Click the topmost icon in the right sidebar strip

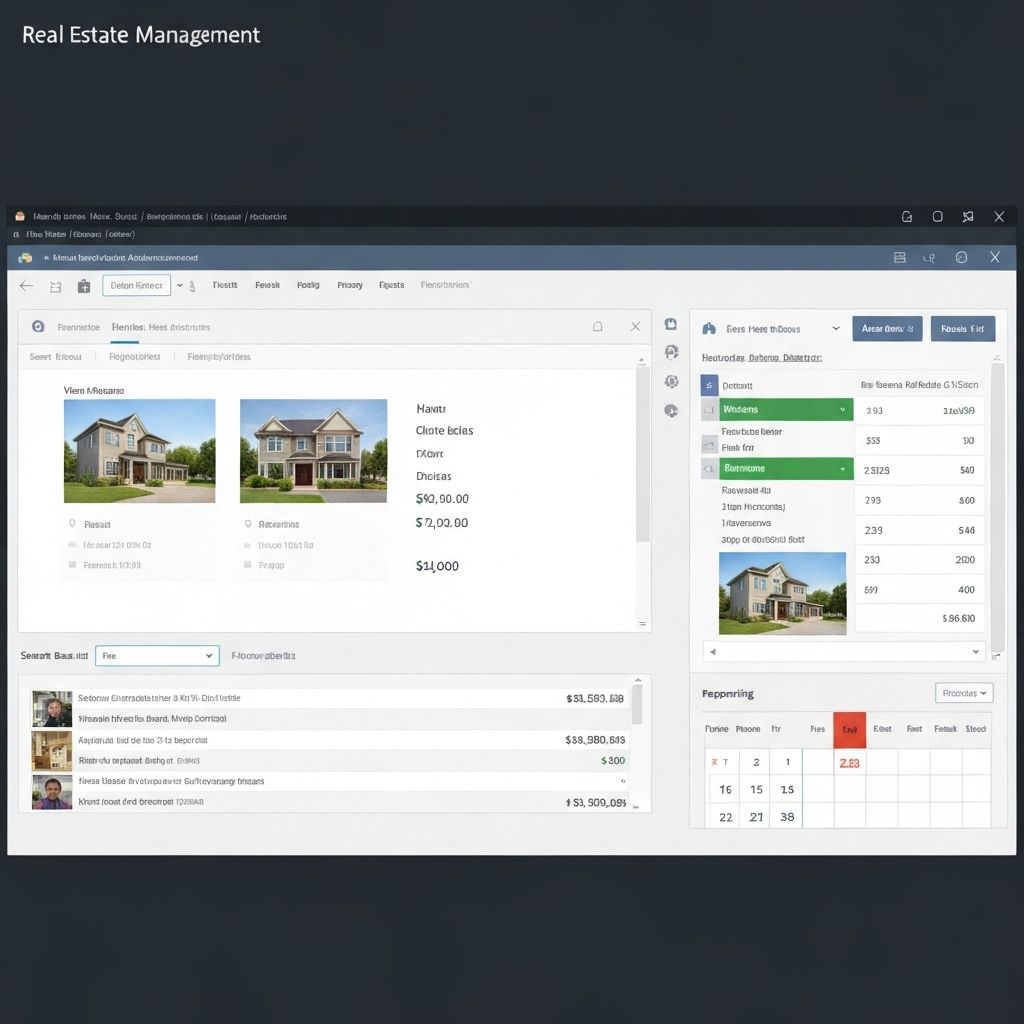[671, 324]
